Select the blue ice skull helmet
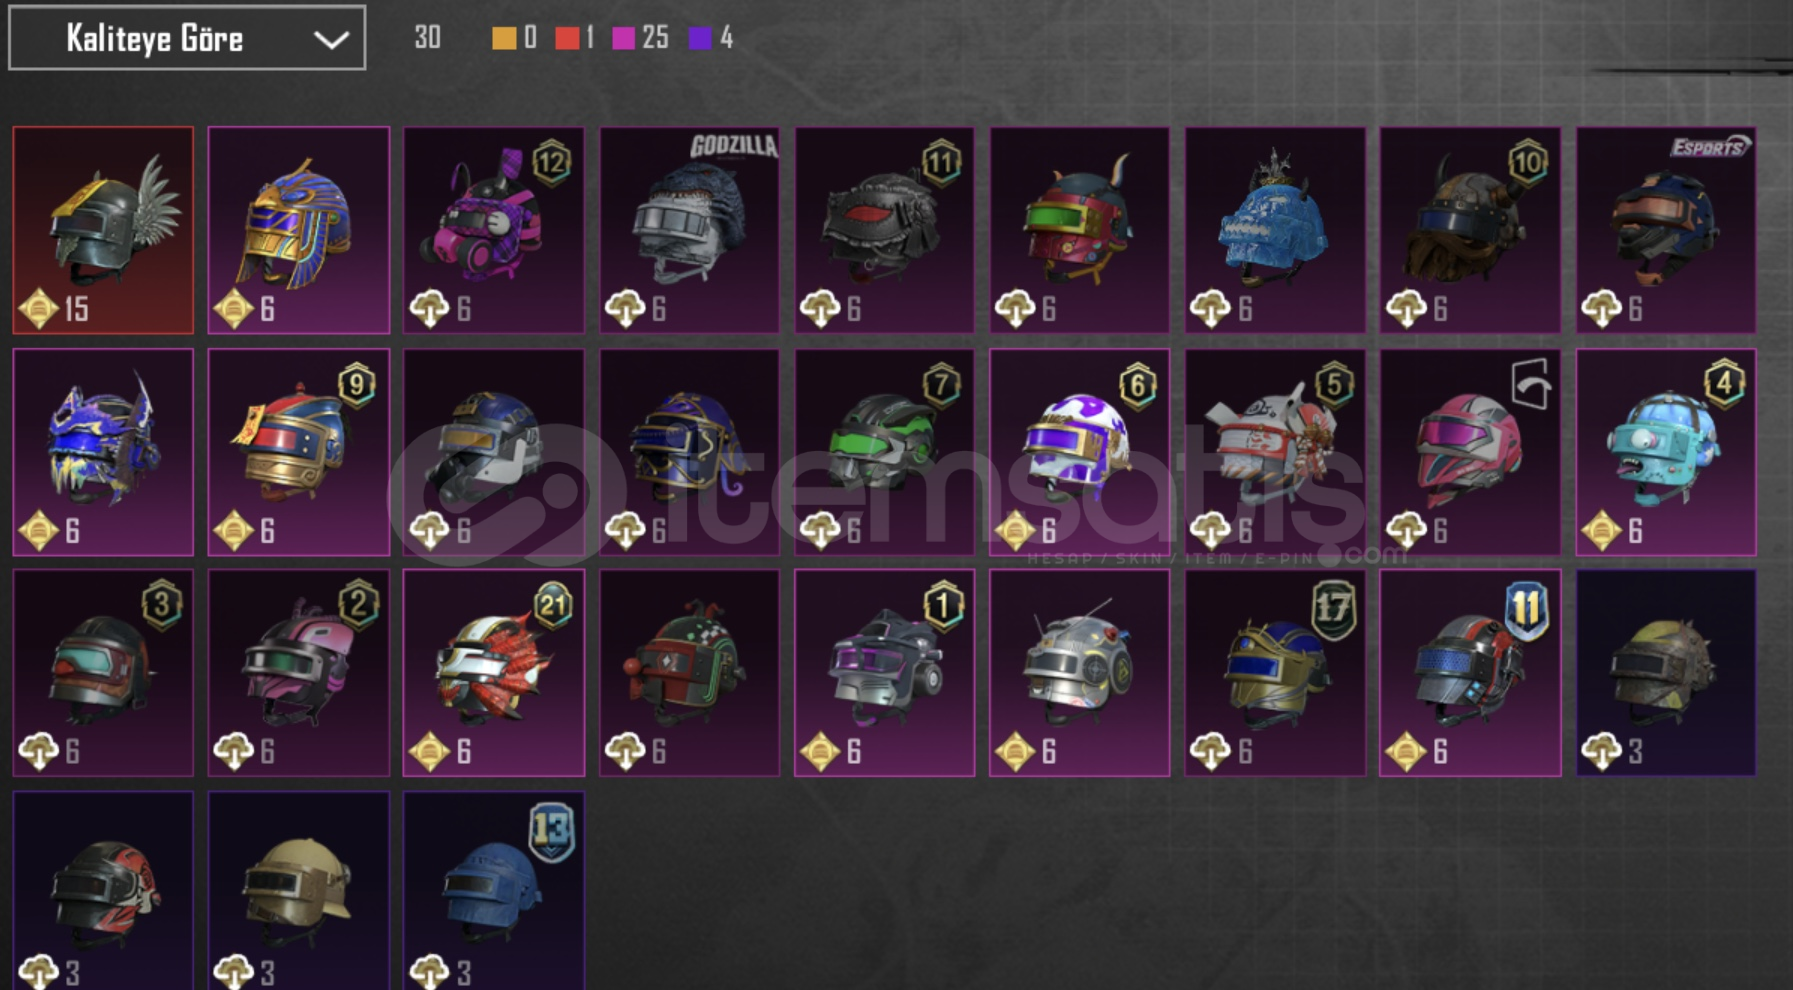Viewport: 1793px width, 990px height. click(1275, 230)
